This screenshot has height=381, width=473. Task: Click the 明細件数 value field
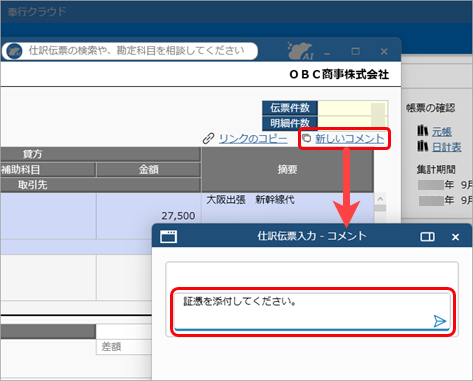point(353,123)
